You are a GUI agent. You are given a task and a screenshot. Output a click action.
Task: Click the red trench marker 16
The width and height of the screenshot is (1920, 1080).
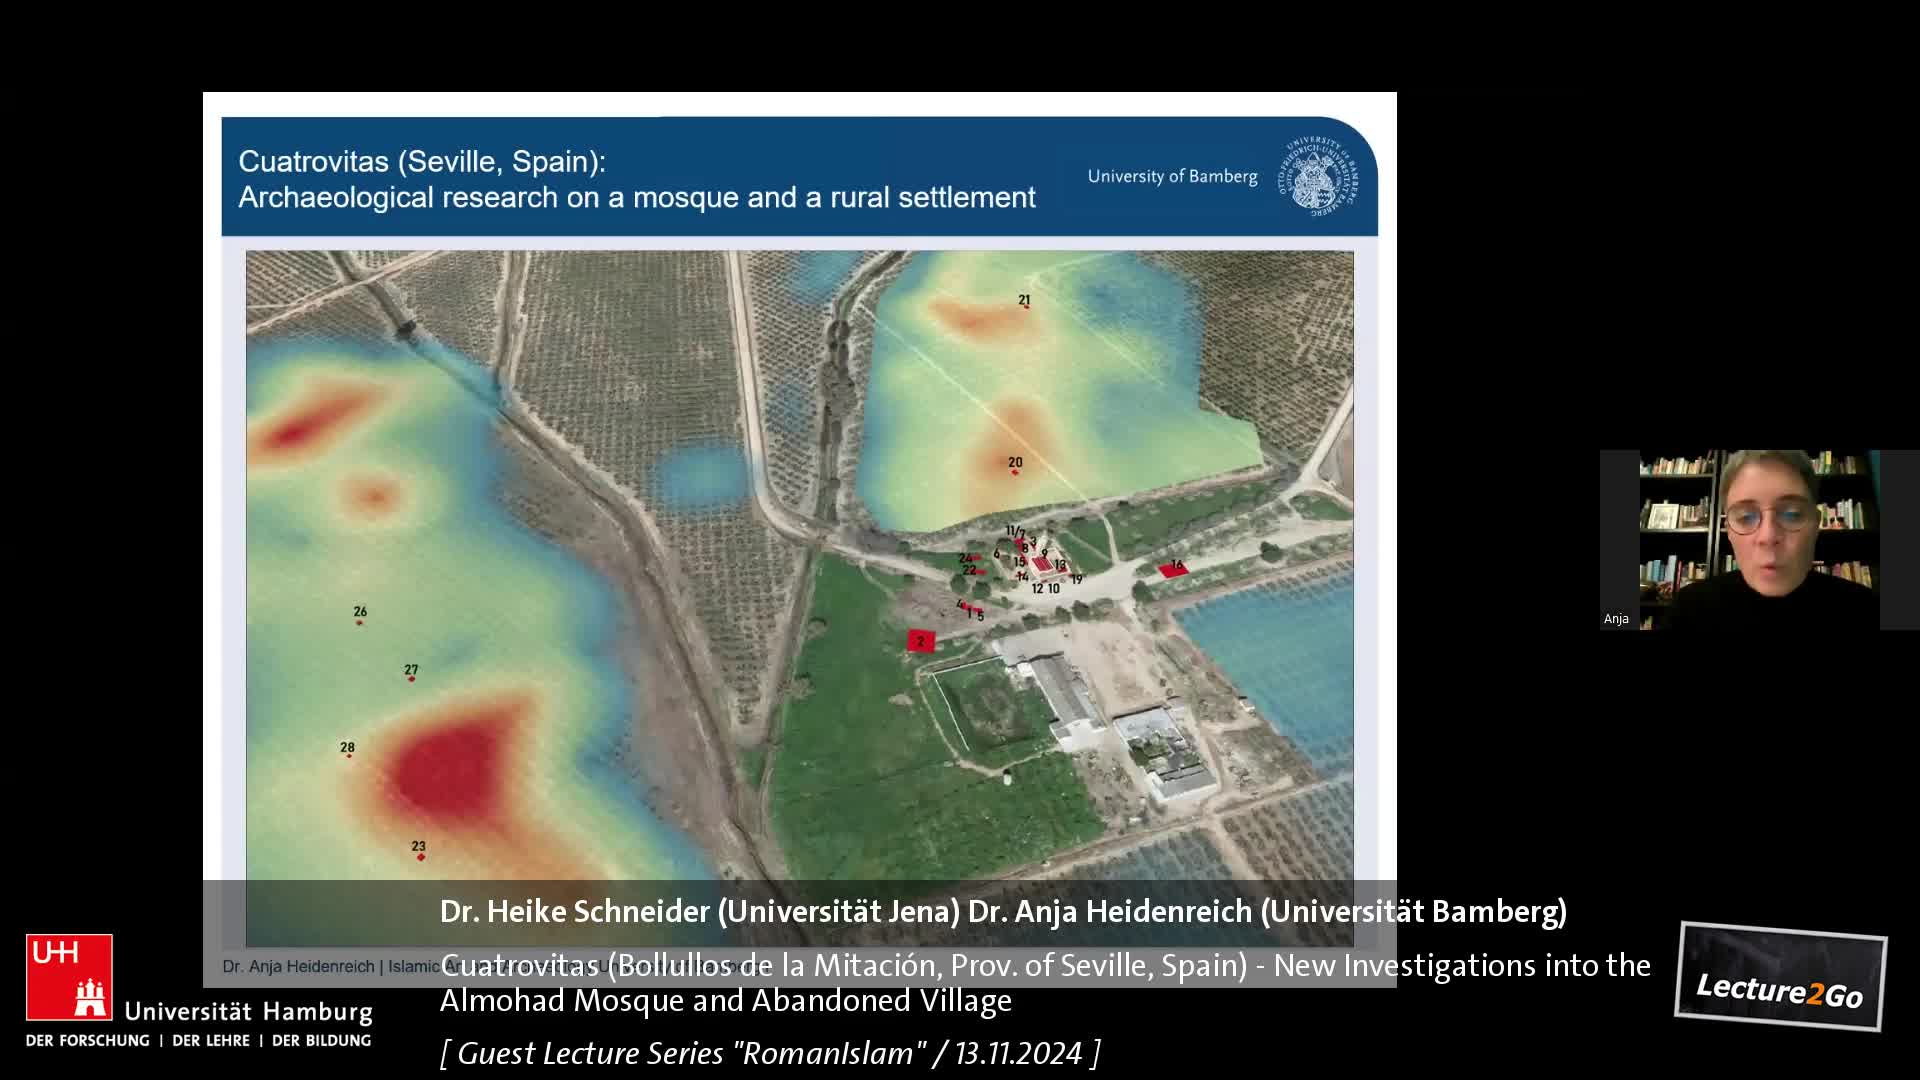click(1173, 569)
